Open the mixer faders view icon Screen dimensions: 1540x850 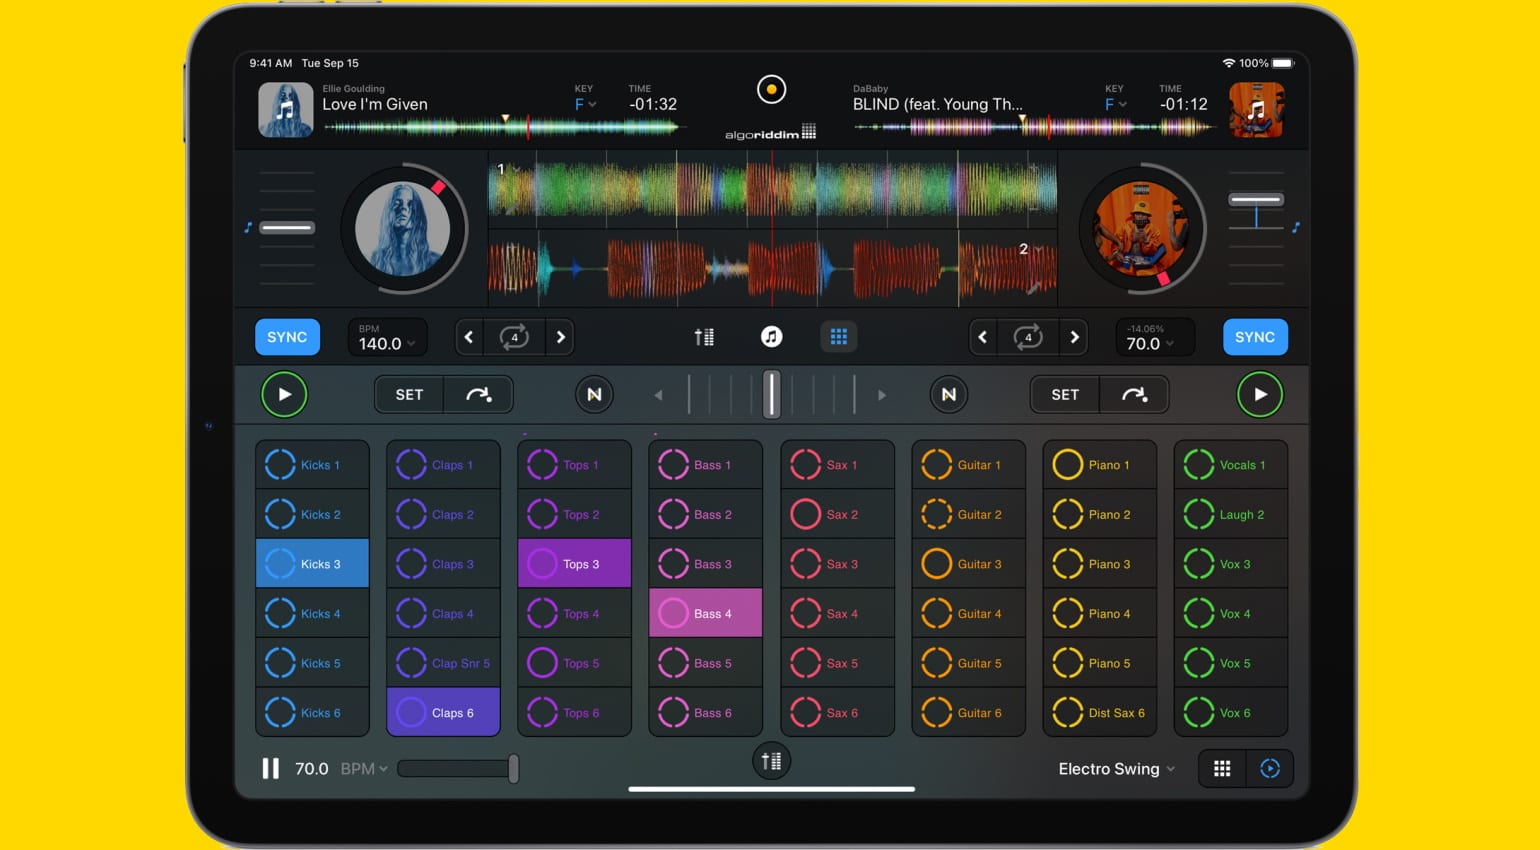(x=704, y=337)
